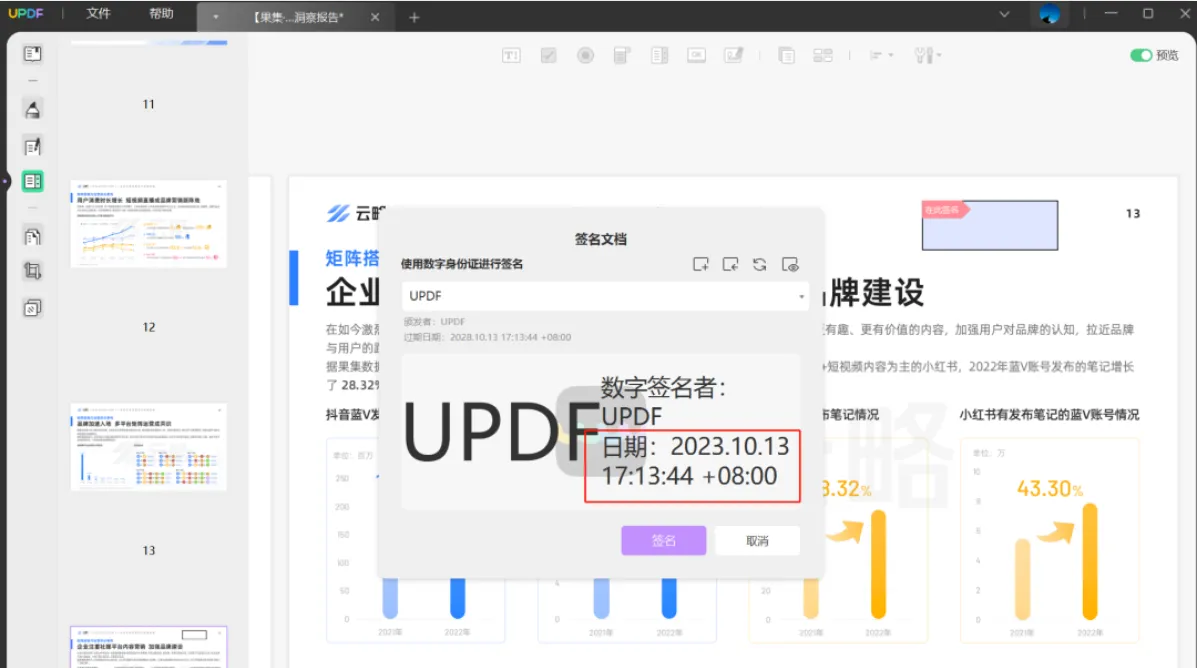Image resolution: width=1197 pixels, height=668 pixels.
Task: Open the Reader mode icon in sidebar
Action: point(32,54)
